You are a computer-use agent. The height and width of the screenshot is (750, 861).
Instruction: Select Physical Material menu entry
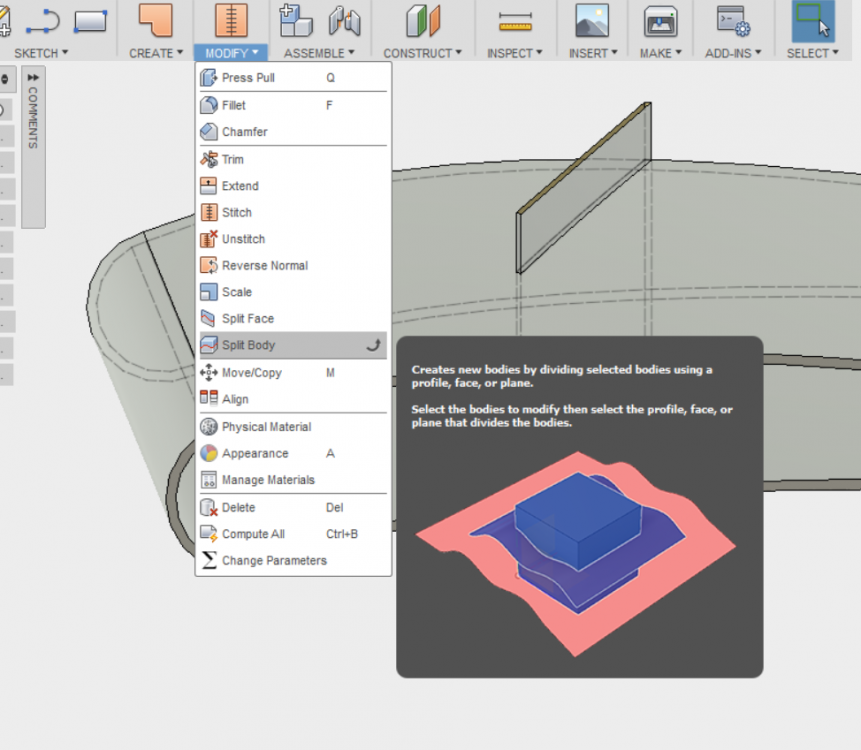click(x=266, y=427)
